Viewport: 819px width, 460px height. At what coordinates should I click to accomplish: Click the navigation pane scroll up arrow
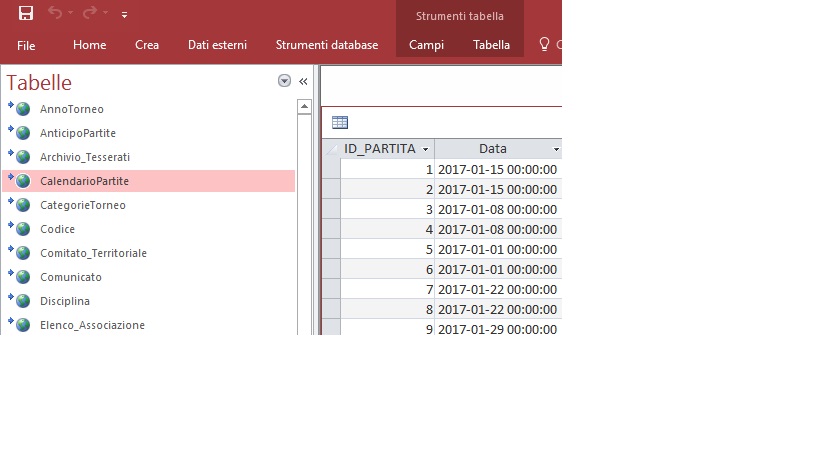(x=305, y=107)
